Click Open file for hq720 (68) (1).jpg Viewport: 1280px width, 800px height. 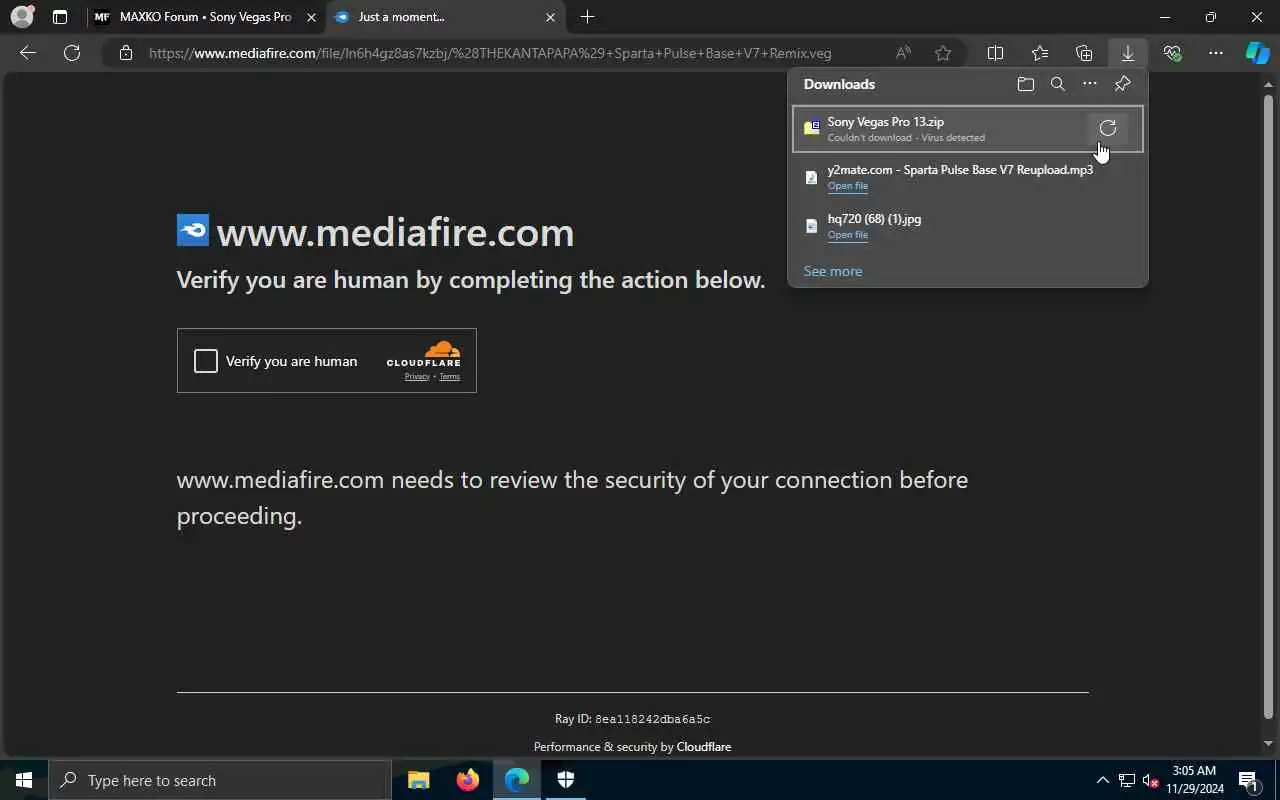pos(847,235)
